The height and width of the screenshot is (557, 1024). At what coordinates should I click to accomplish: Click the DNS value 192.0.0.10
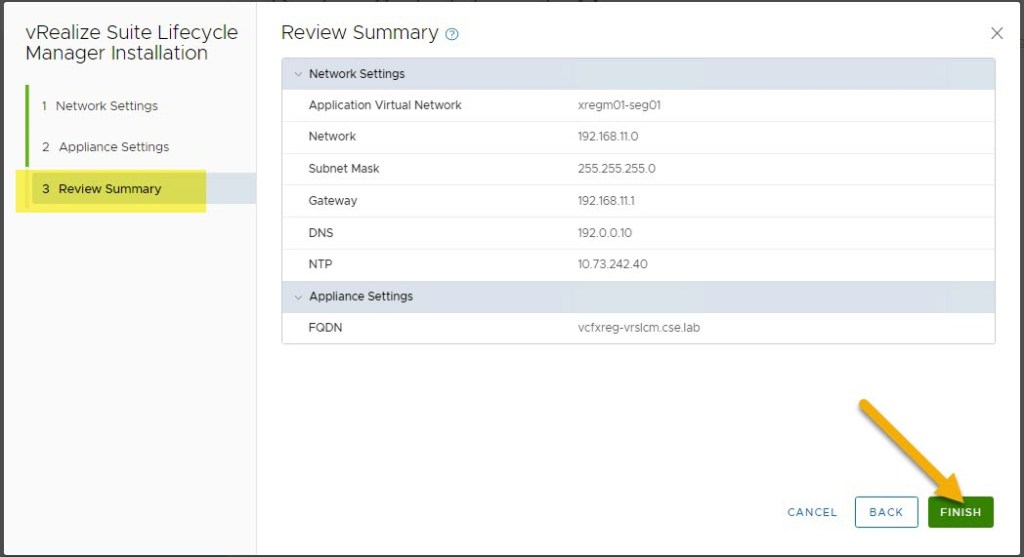(604, 233)
